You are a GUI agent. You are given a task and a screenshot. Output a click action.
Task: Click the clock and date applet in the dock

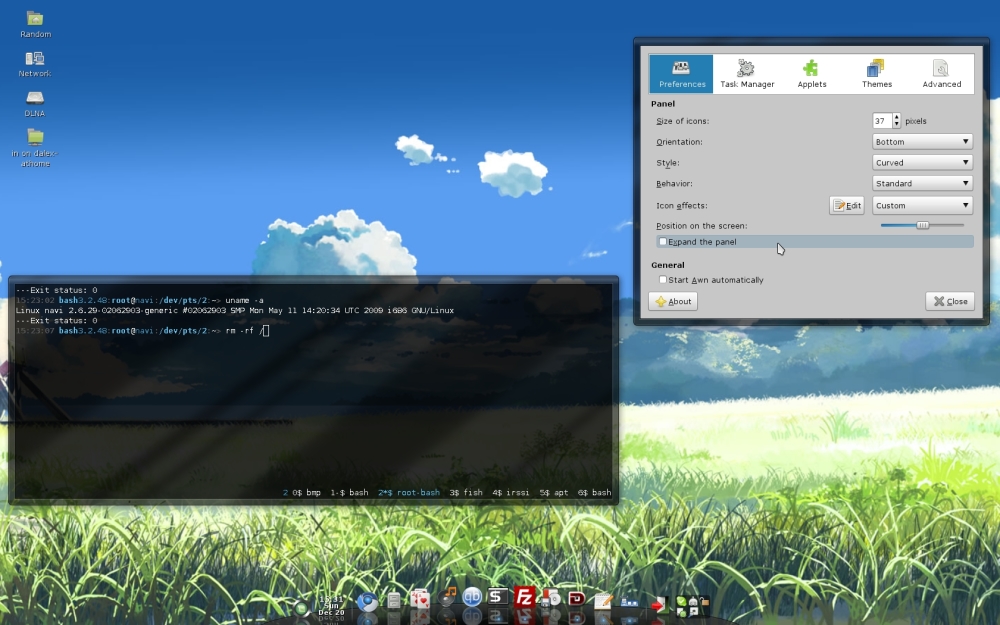[331, 605]
